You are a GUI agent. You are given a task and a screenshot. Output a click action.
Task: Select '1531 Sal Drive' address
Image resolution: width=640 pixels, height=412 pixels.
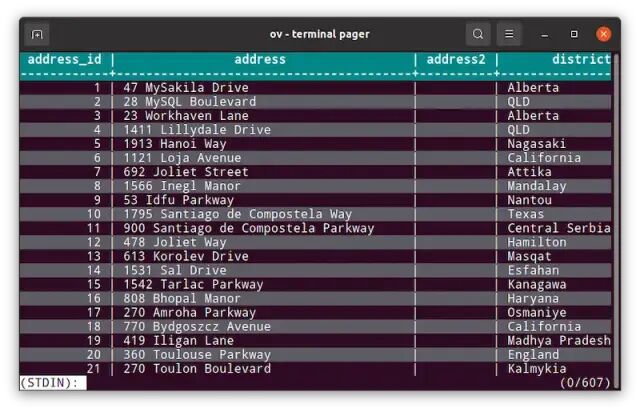click(x=175, y=270)
